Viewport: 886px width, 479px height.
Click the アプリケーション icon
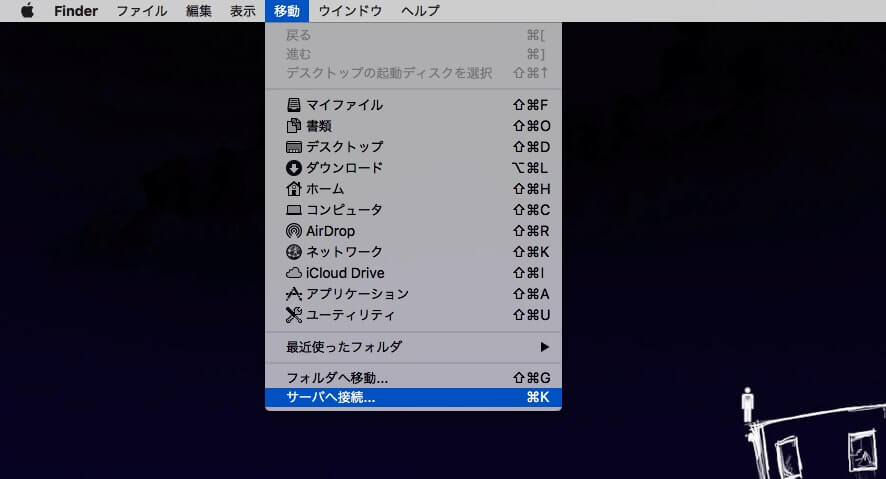[293, 294]
